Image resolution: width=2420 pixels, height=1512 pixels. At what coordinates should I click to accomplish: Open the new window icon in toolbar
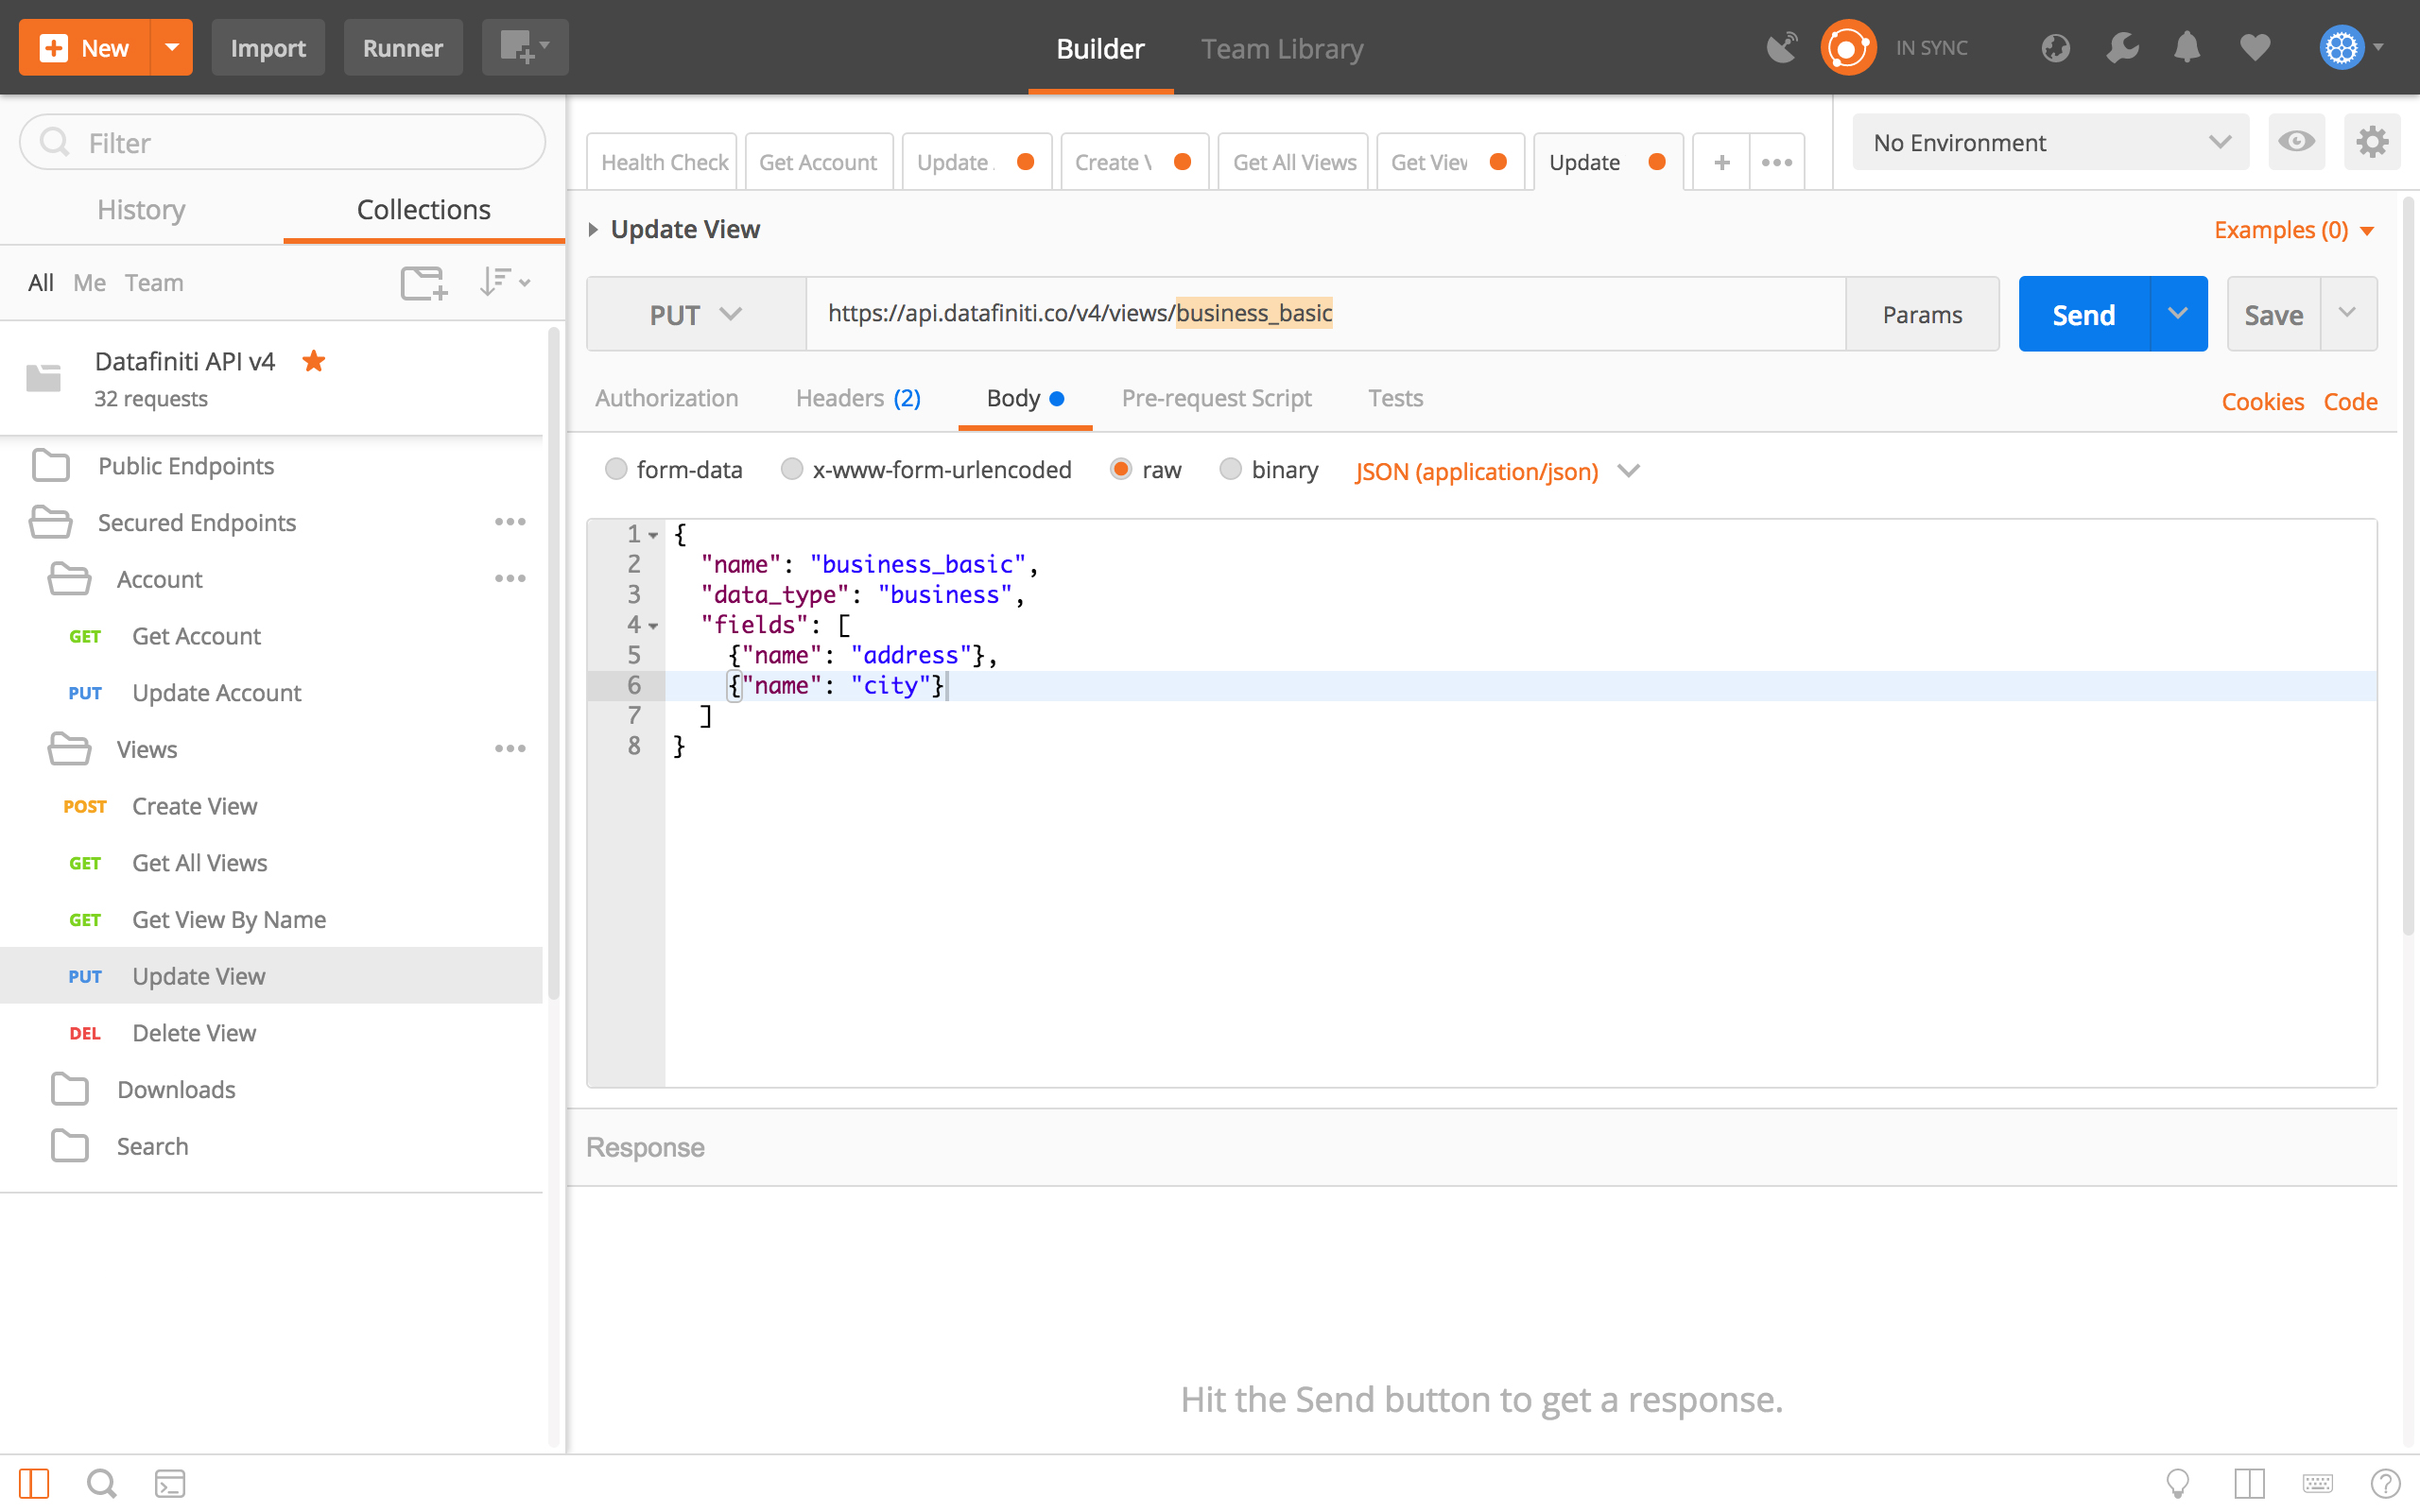pyautogui.click(x=524, y=47)
